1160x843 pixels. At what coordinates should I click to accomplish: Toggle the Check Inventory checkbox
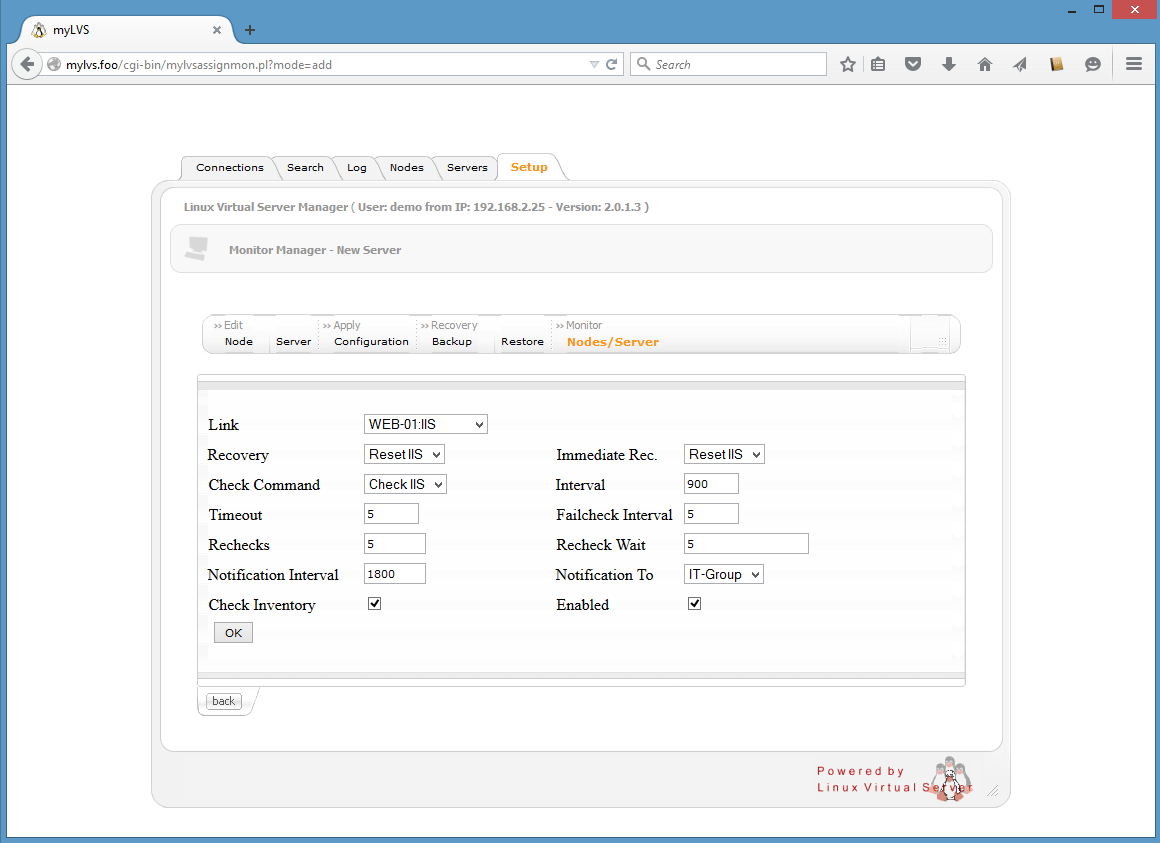(x=375, y=604)
